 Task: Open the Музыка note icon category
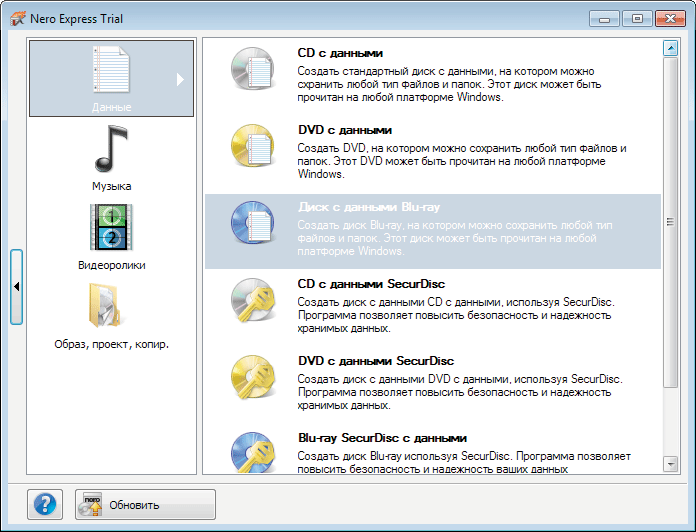111,148
